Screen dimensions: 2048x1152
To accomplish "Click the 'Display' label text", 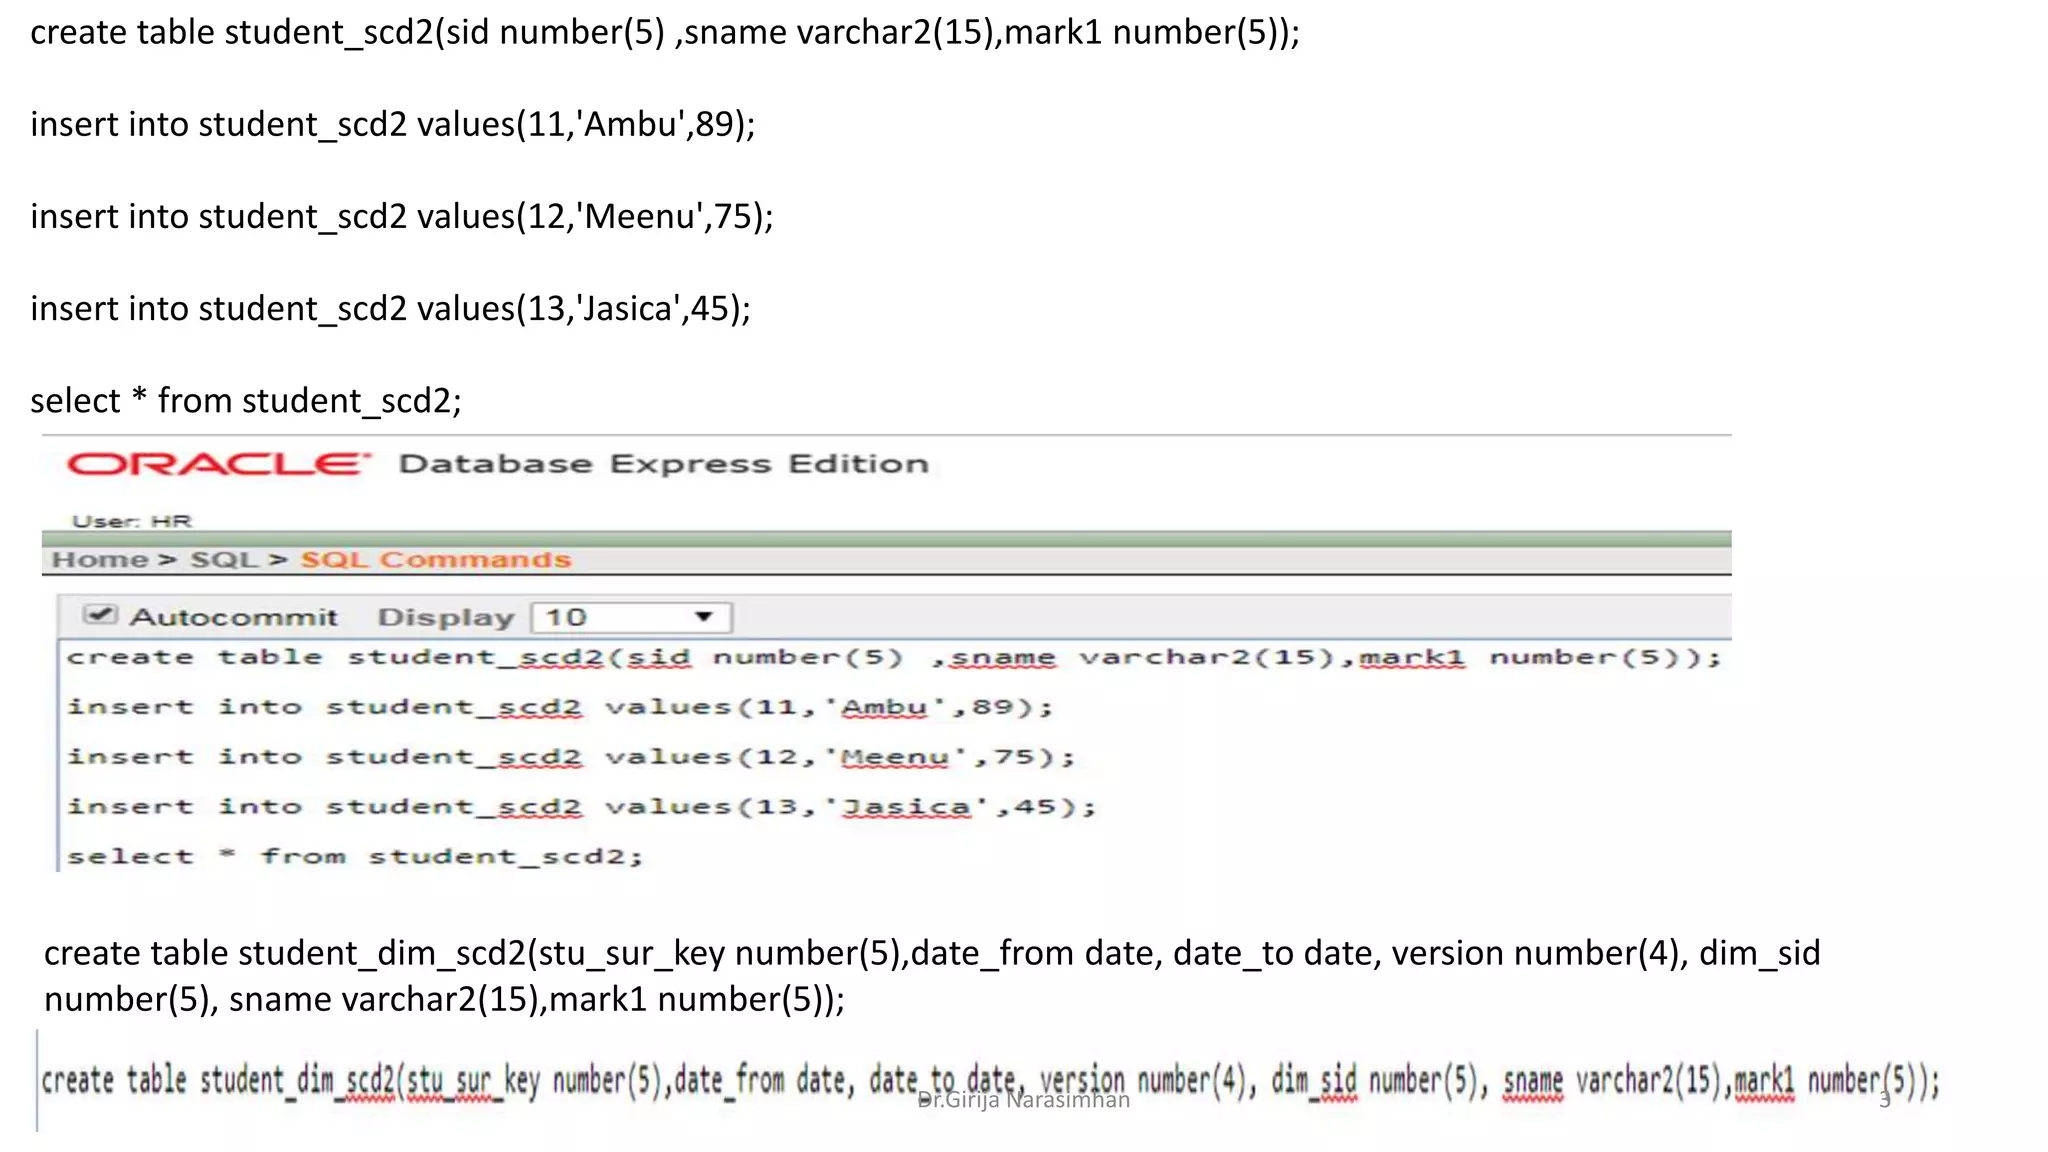I will pos(445,618).
